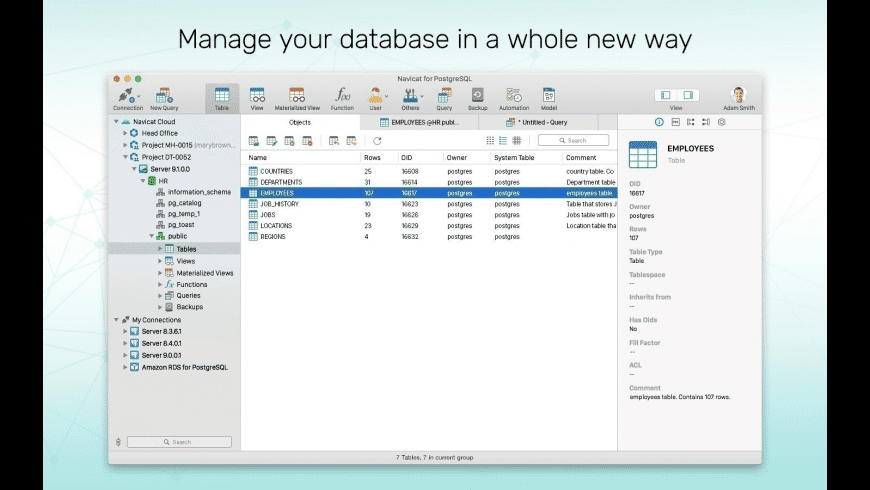Click the fifth table icon, left of the refresh icon
The height and width of the screenshot is (490, 870).
coord(333,141)
